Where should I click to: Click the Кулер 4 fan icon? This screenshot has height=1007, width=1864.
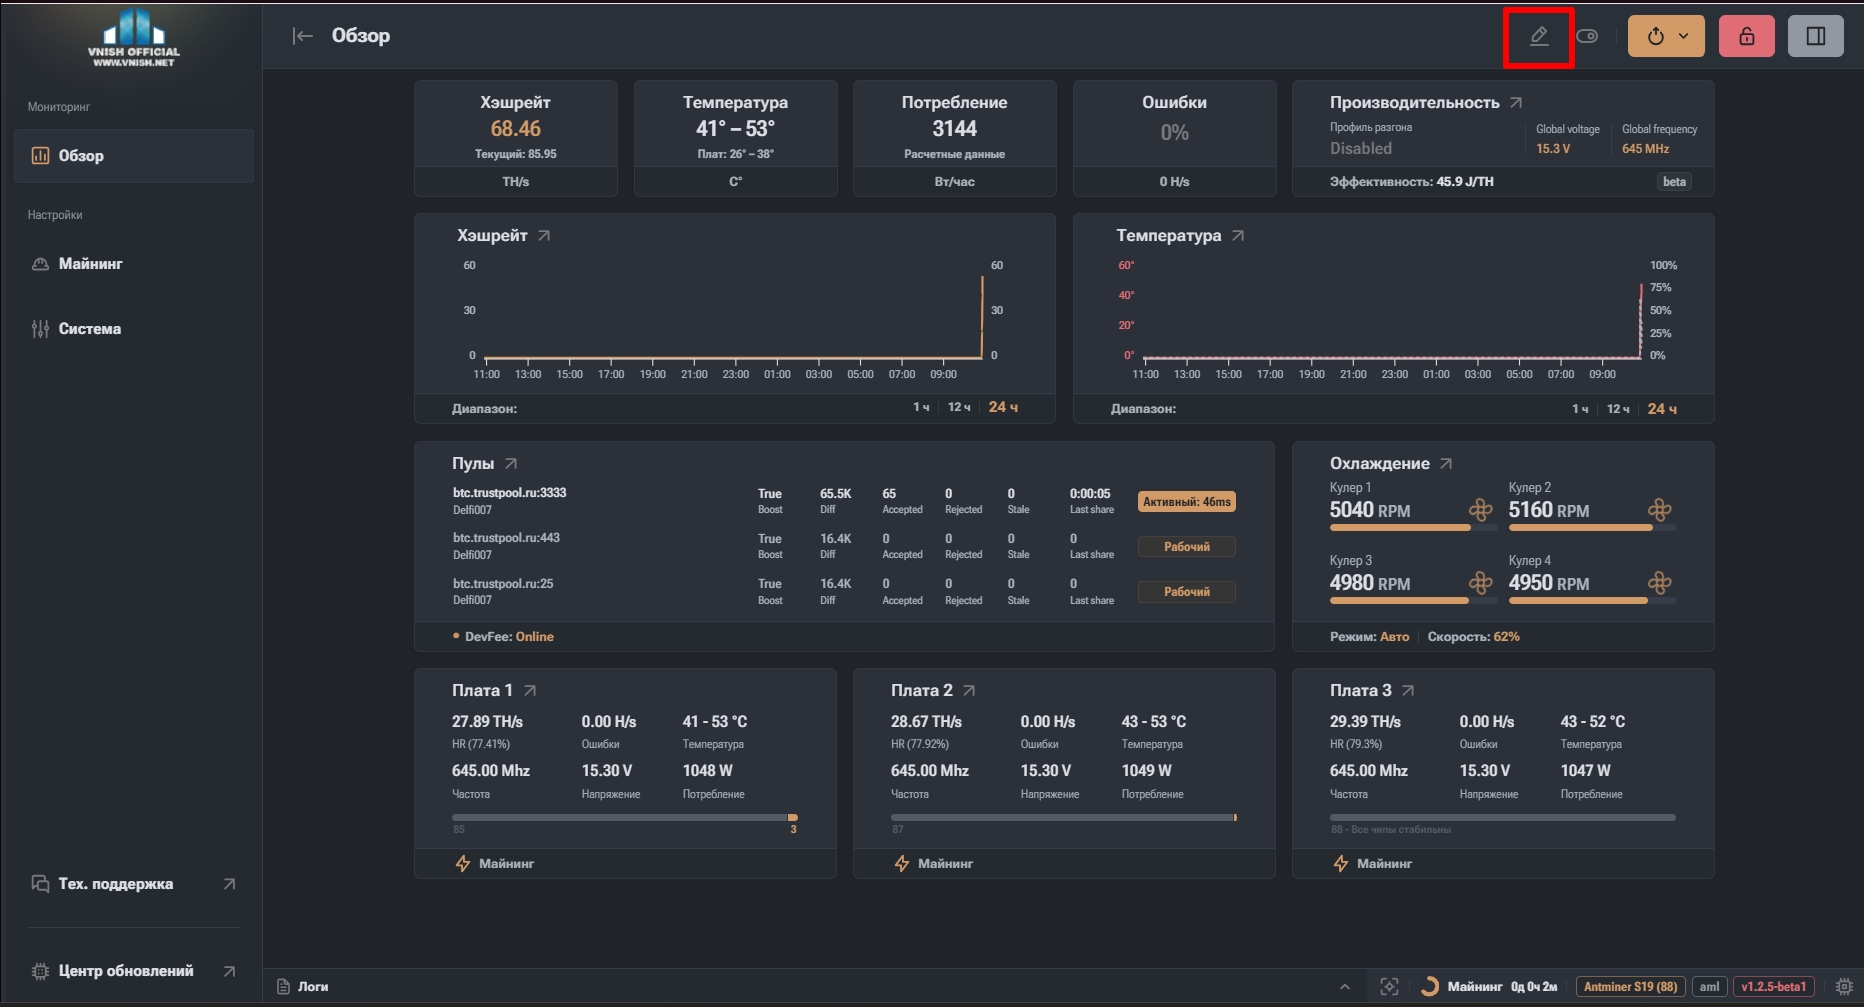[x=1660, y=583]
